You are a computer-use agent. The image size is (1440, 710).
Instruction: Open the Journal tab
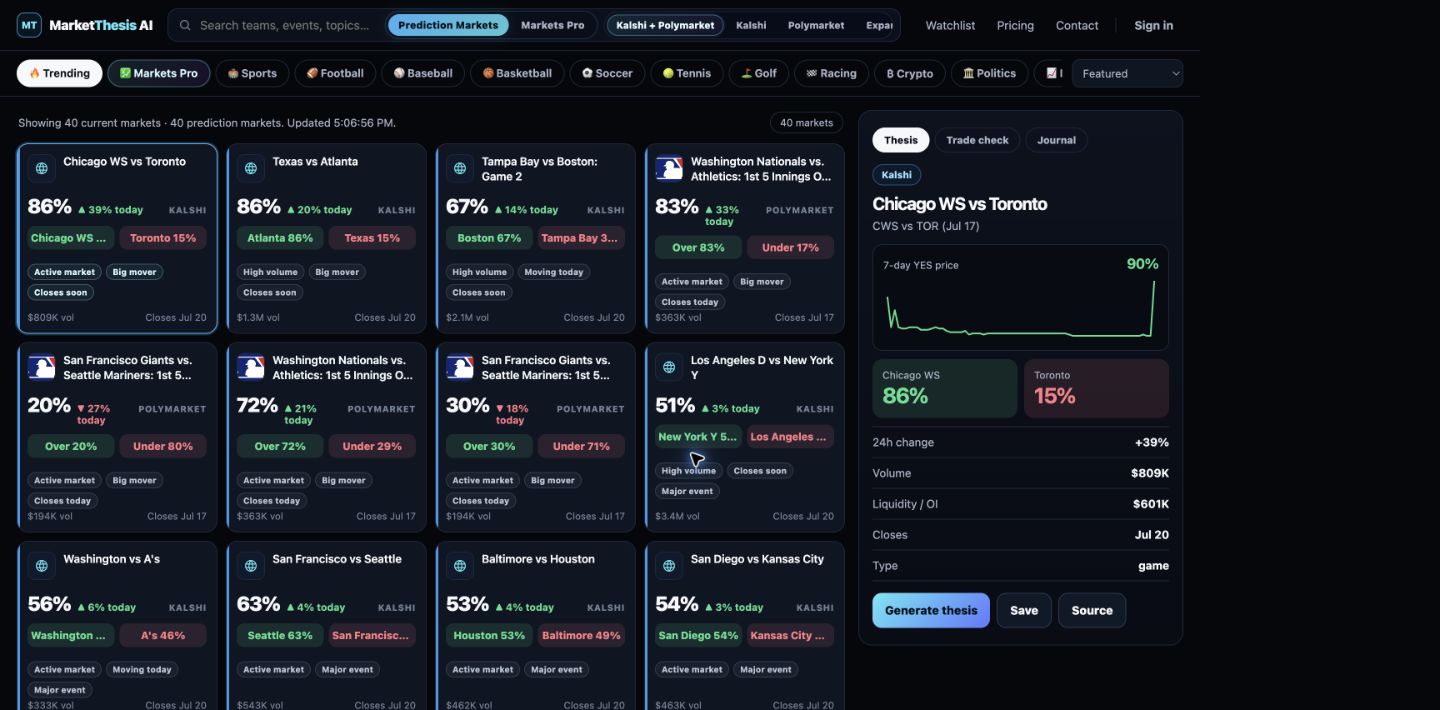(x=1056, y=140)
